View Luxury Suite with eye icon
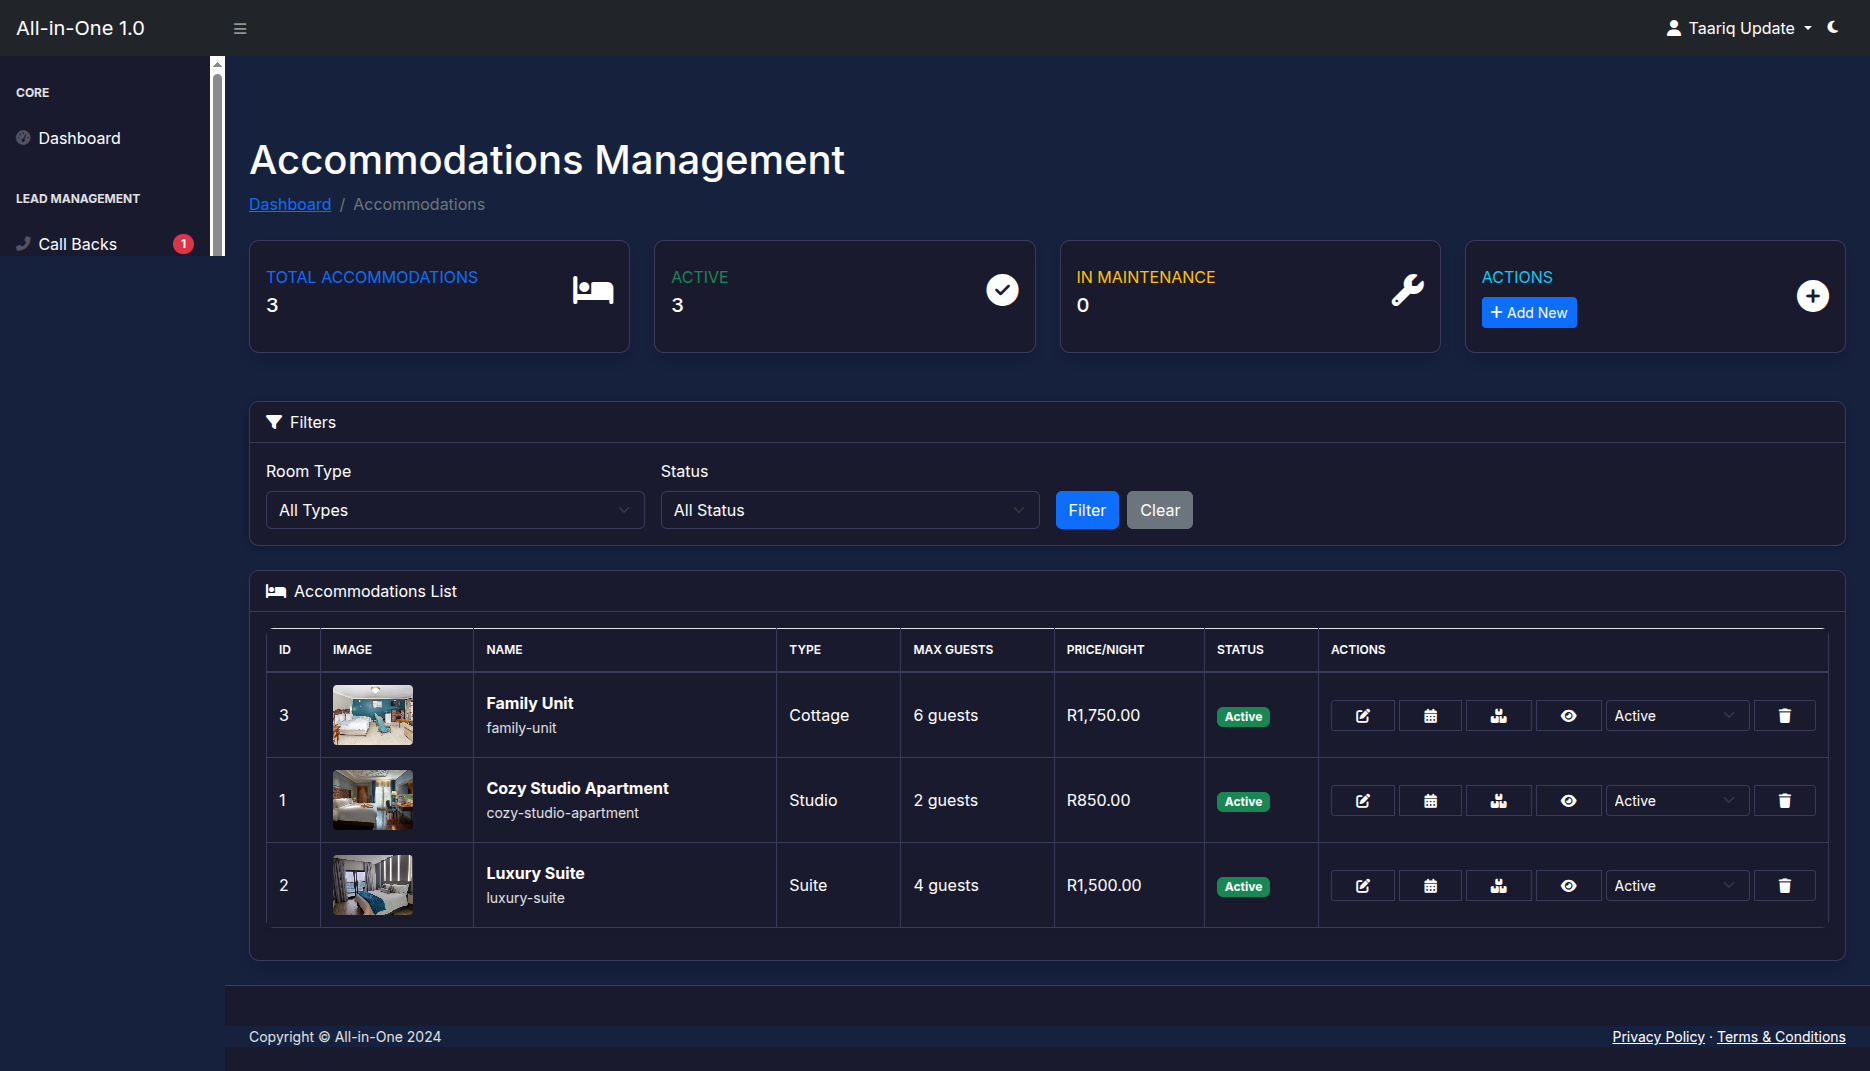 (1568, 886)
